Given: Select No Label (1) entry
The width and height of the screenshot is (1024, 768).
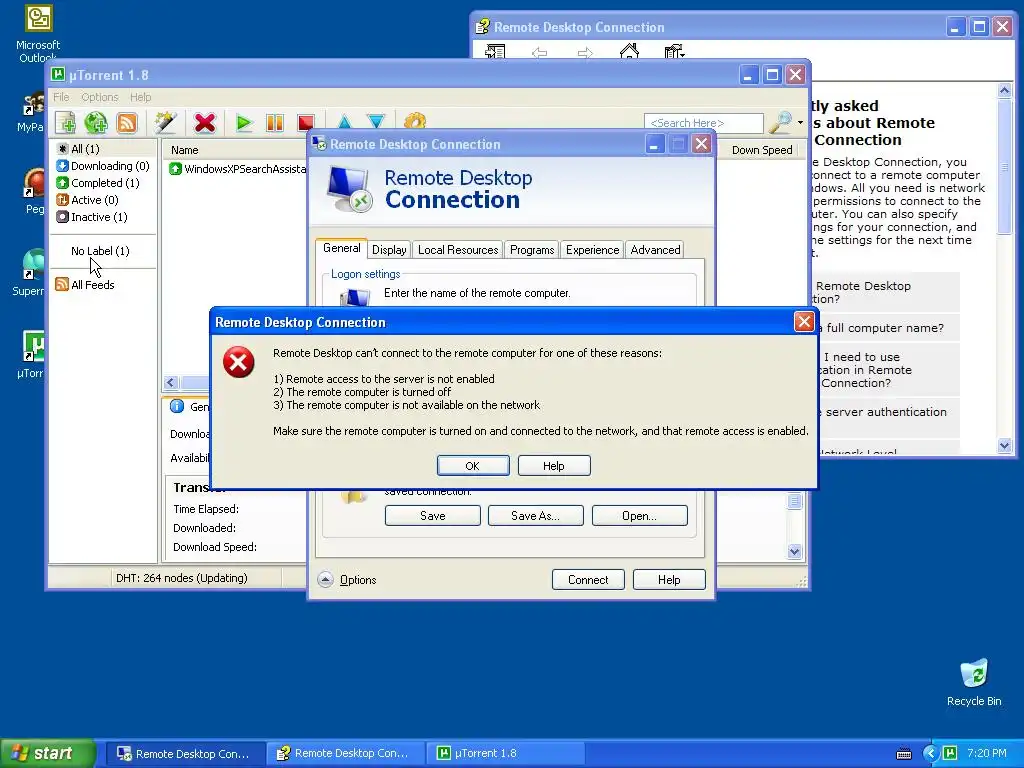Looking at the screenshot, I should 100,251.
